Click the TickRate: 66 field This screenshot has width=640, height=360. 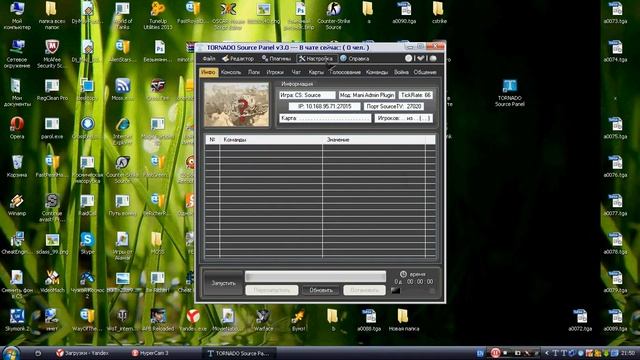tap(416, 95)
